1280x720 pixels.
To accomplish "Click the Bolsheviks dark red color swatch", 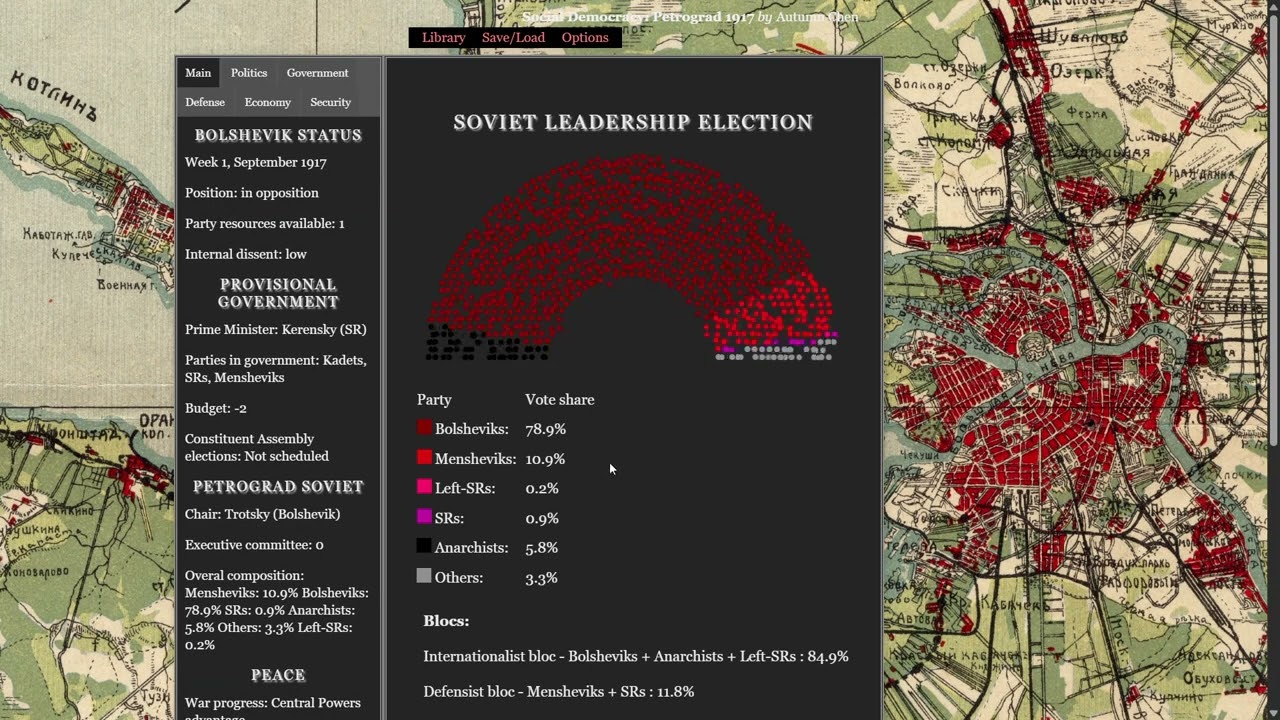I will [x=424, y=428].
